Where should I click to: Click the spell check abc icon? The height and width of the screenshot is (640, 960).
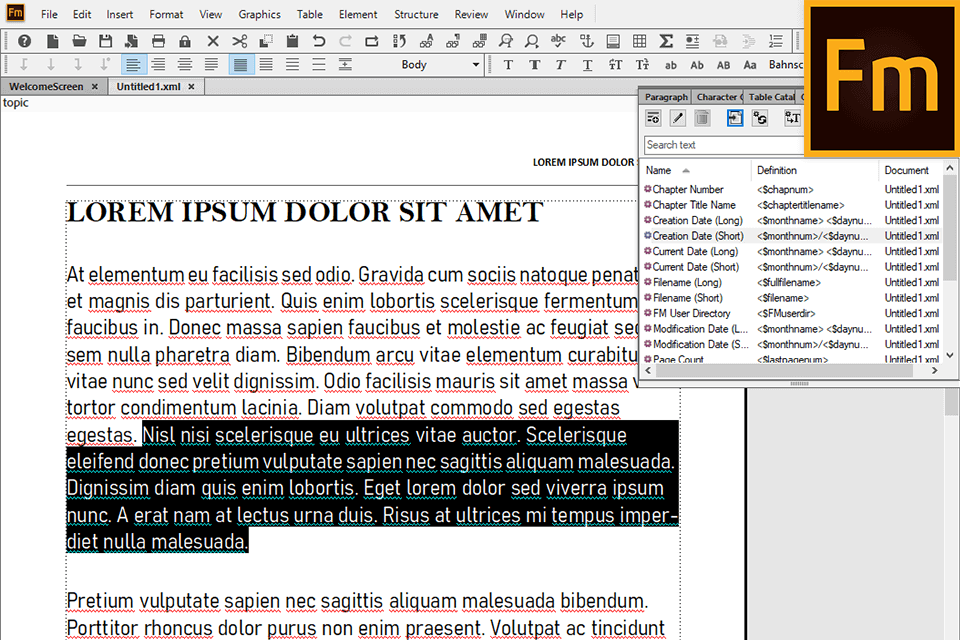pyautogui.click(x=559, y=41)
